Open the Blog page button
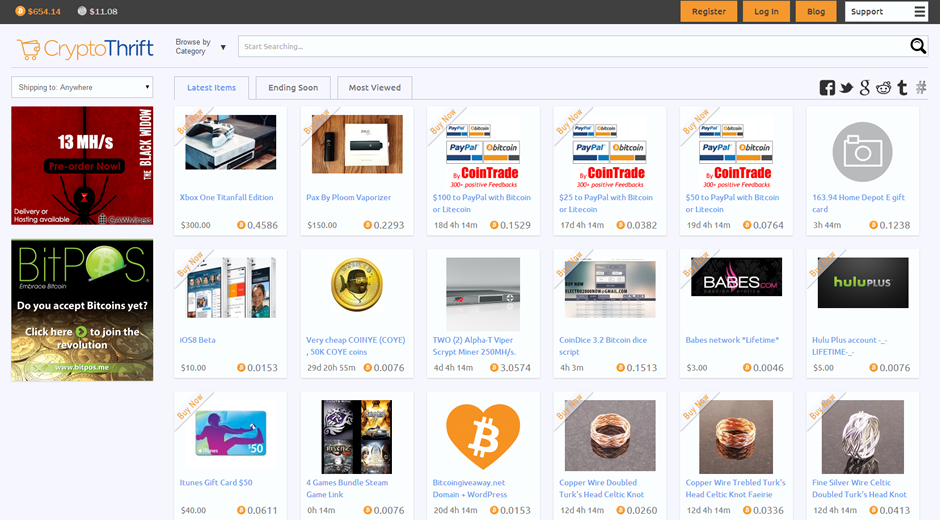The width and height of the screenshot is (940, 520). coord(816,11)
